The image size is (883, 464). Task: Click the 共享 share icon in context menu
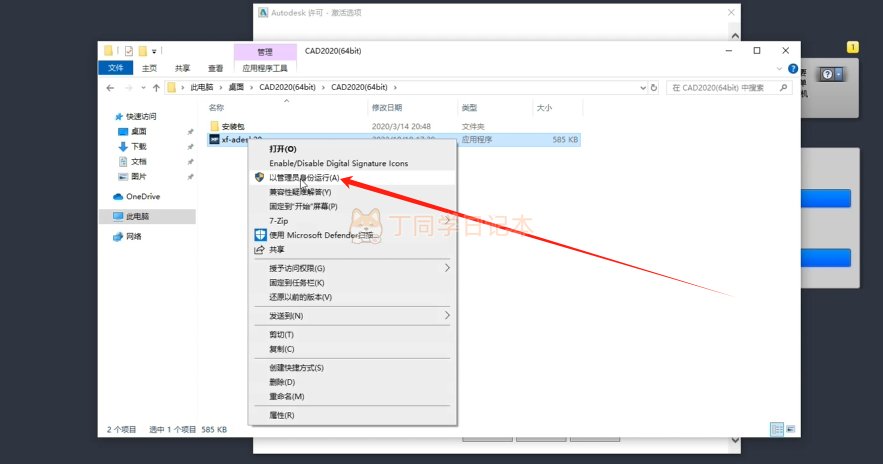pos(260,249)
